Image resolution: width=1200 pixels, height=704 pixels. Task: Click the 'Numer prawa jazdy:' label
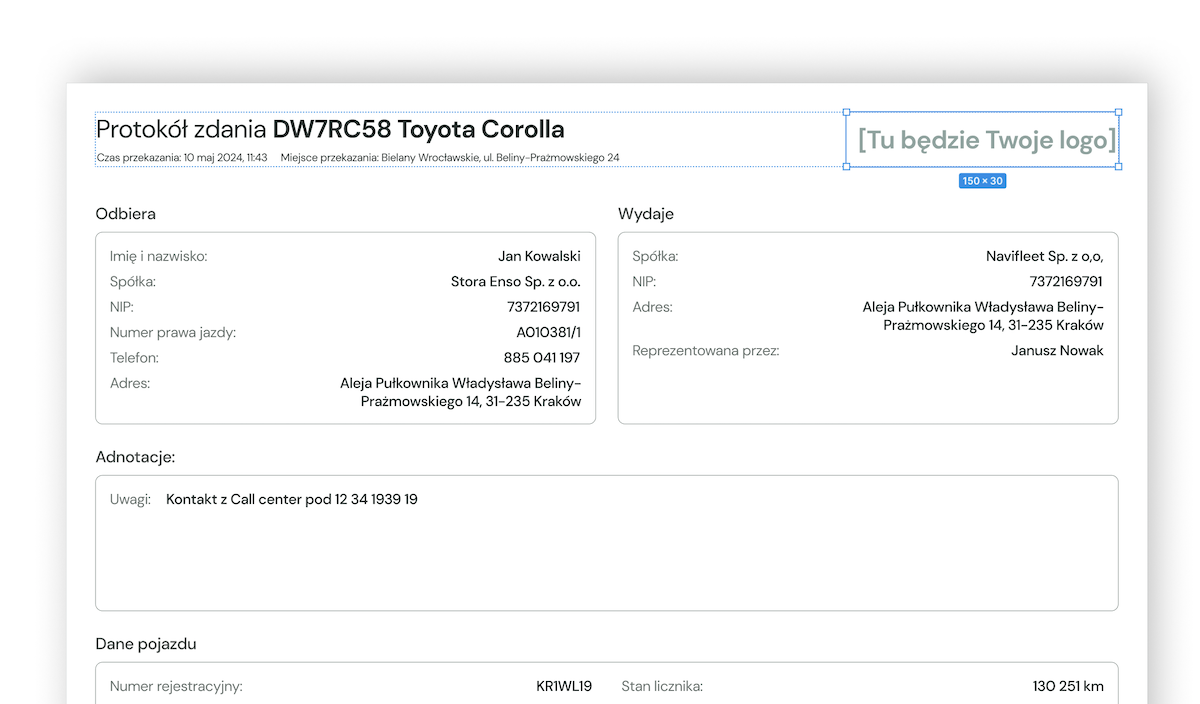point(173,332)
